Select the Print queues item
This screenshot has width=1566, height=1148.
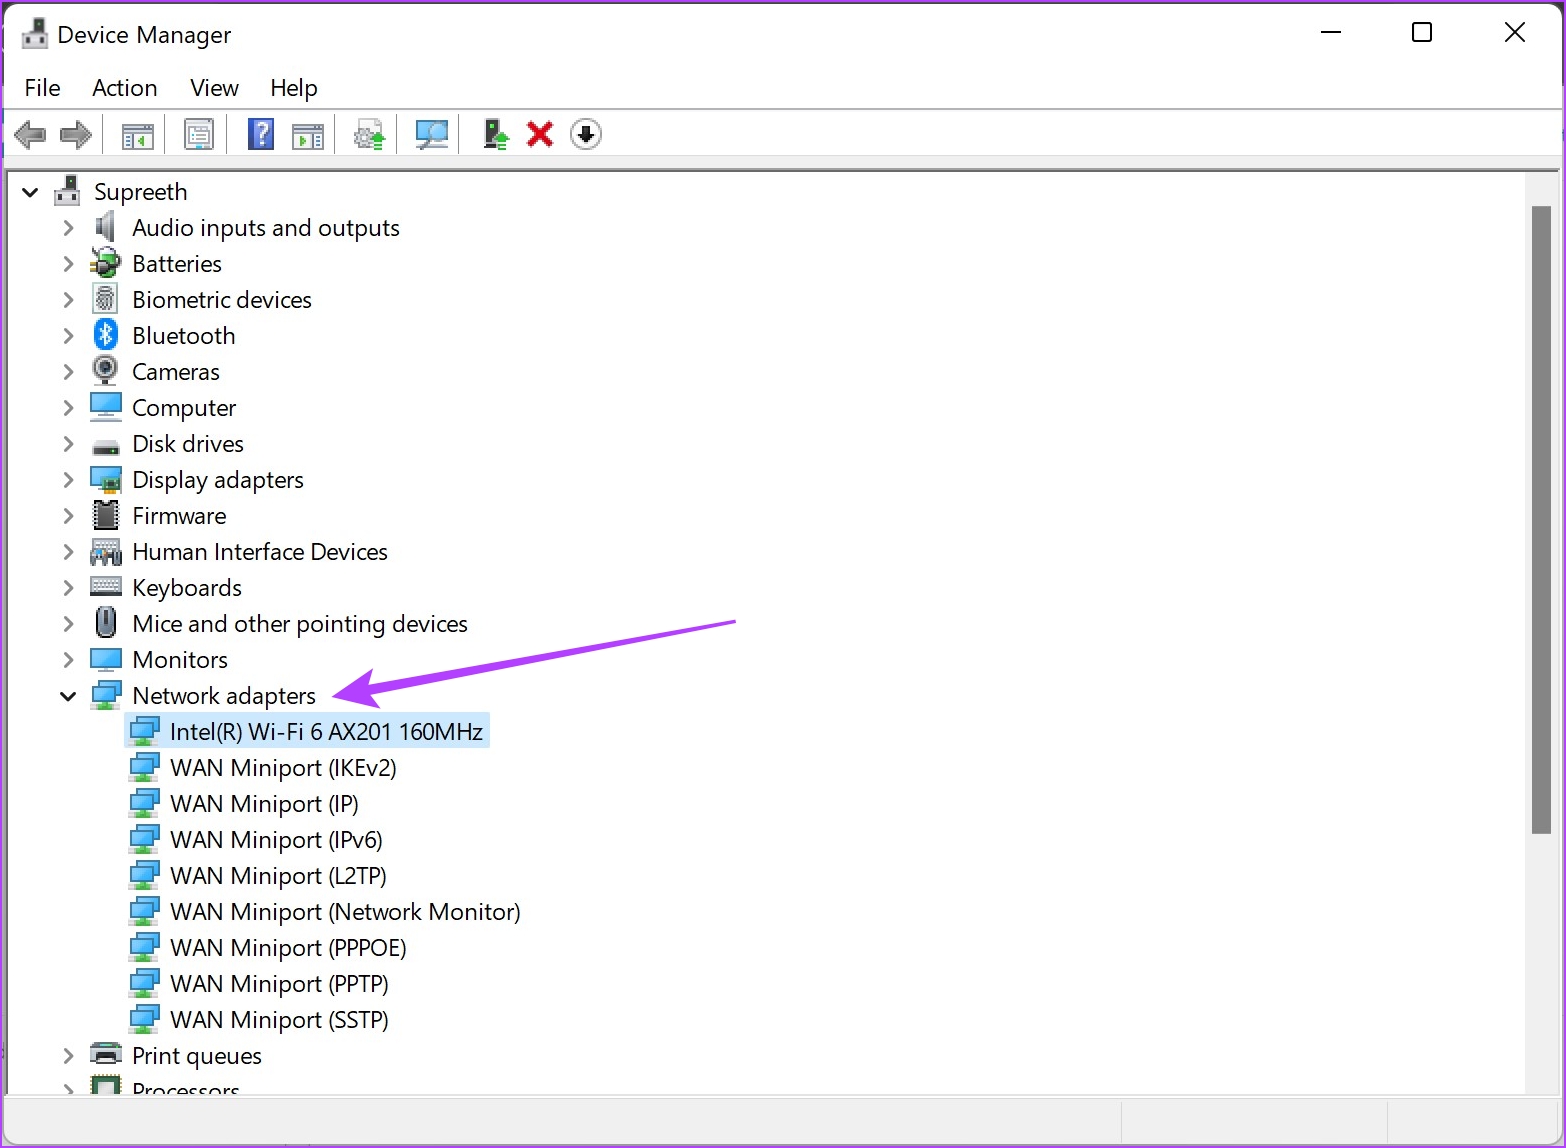197,1056
